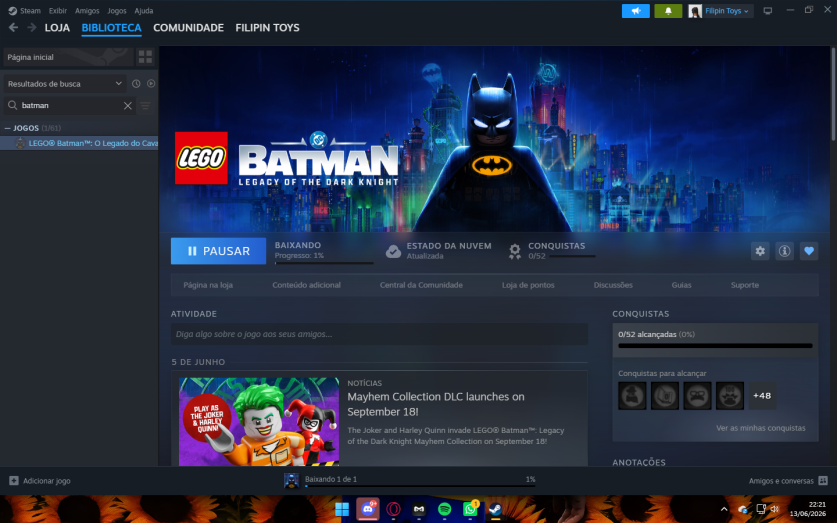
Task: Open advanced filters next to search
Action: [145, 106]
